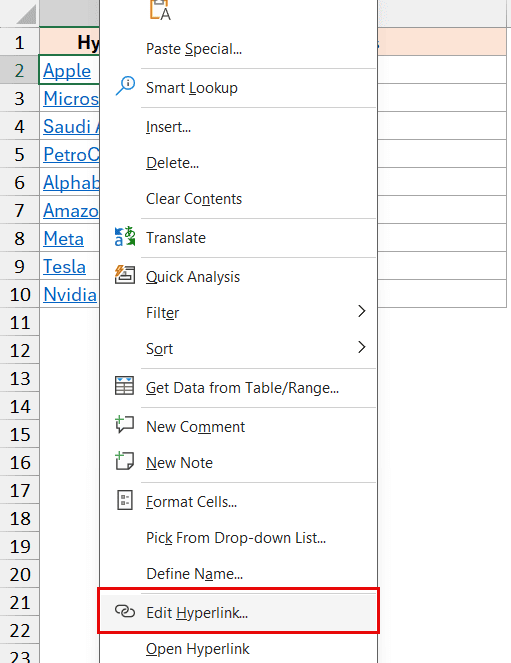
Task: Click the select-all triangle corner
Action: coord(26,15)
